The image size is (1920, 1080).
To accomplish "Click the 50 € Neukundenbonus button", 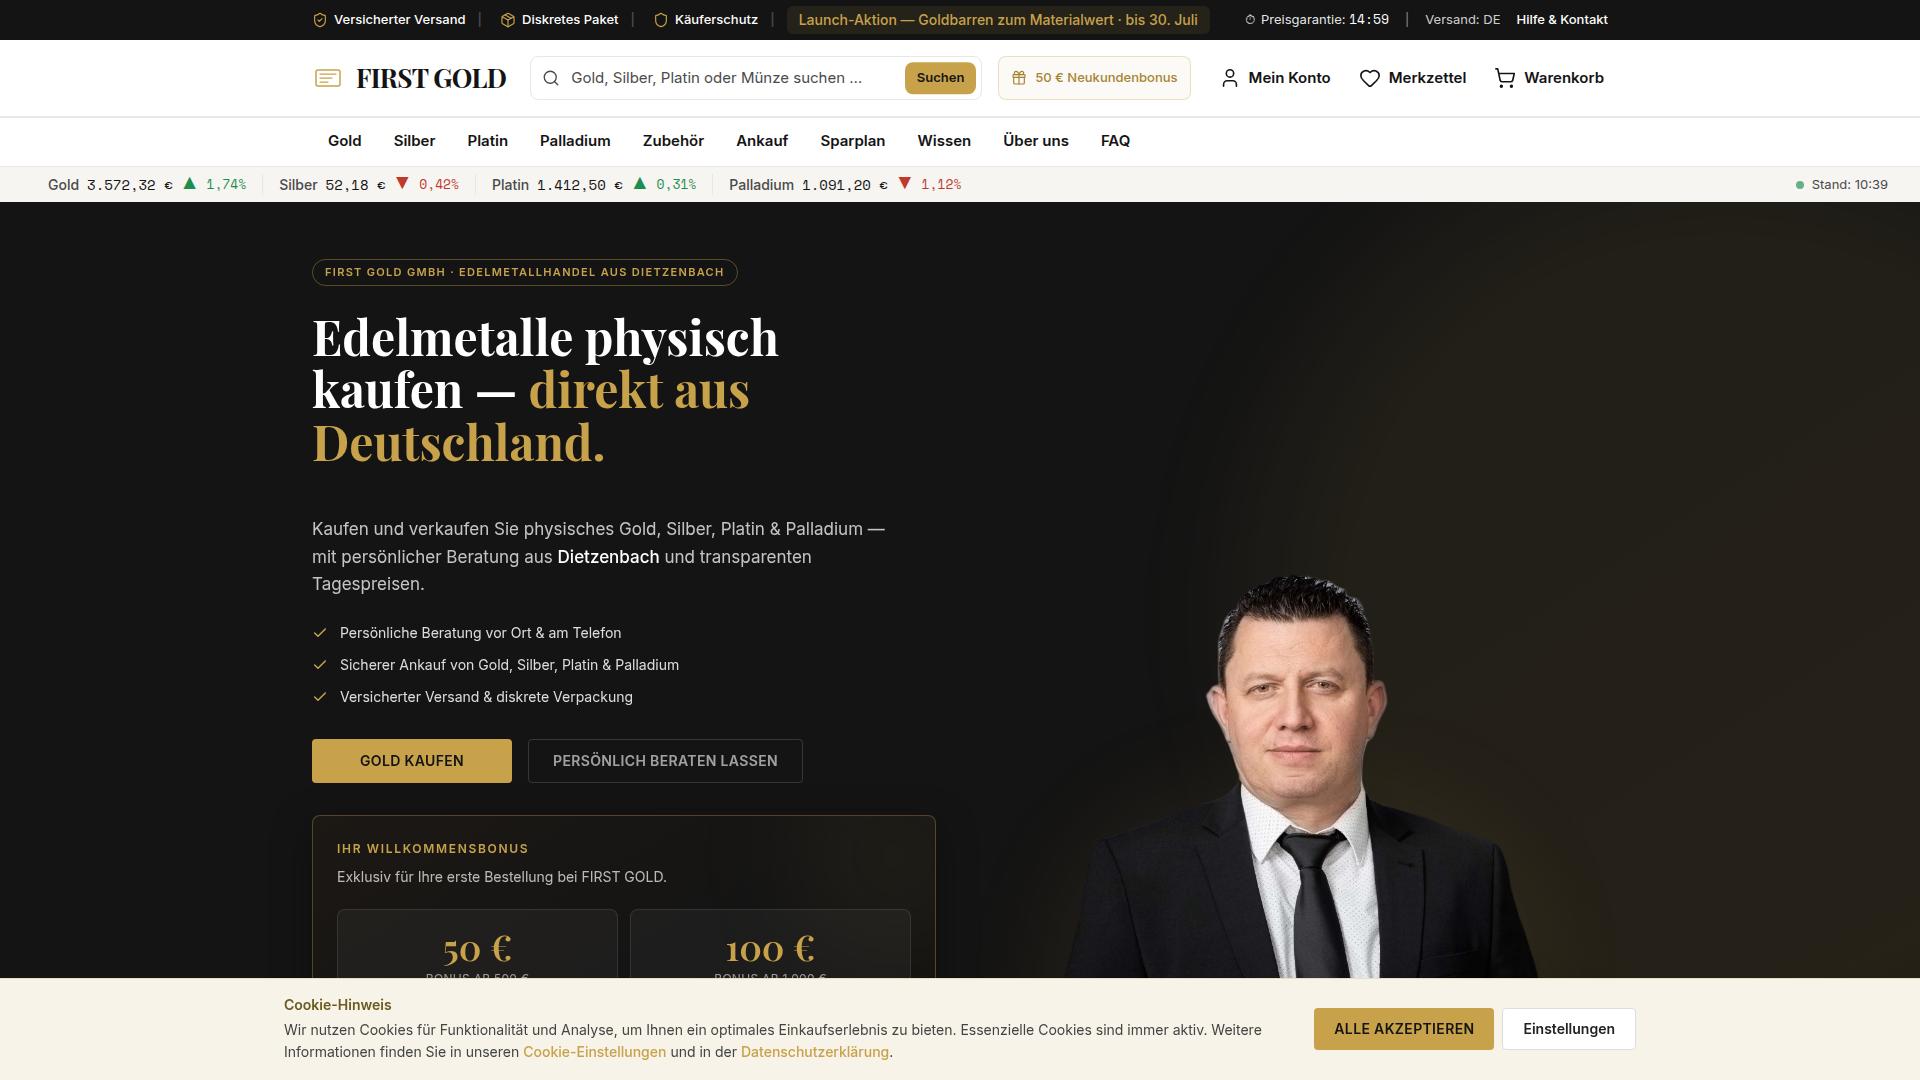I will pos(1094,78).
